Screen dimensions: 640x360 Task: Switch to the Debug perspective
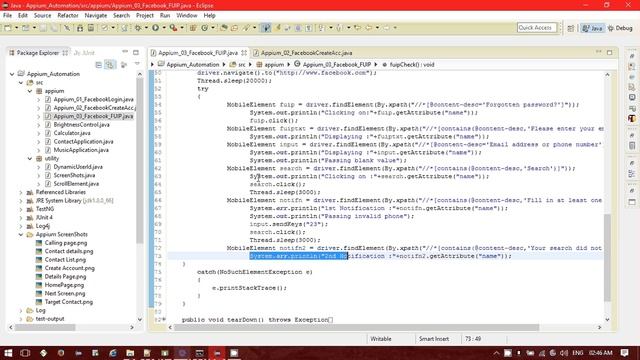pyautogui.click(x=620, y=28)
